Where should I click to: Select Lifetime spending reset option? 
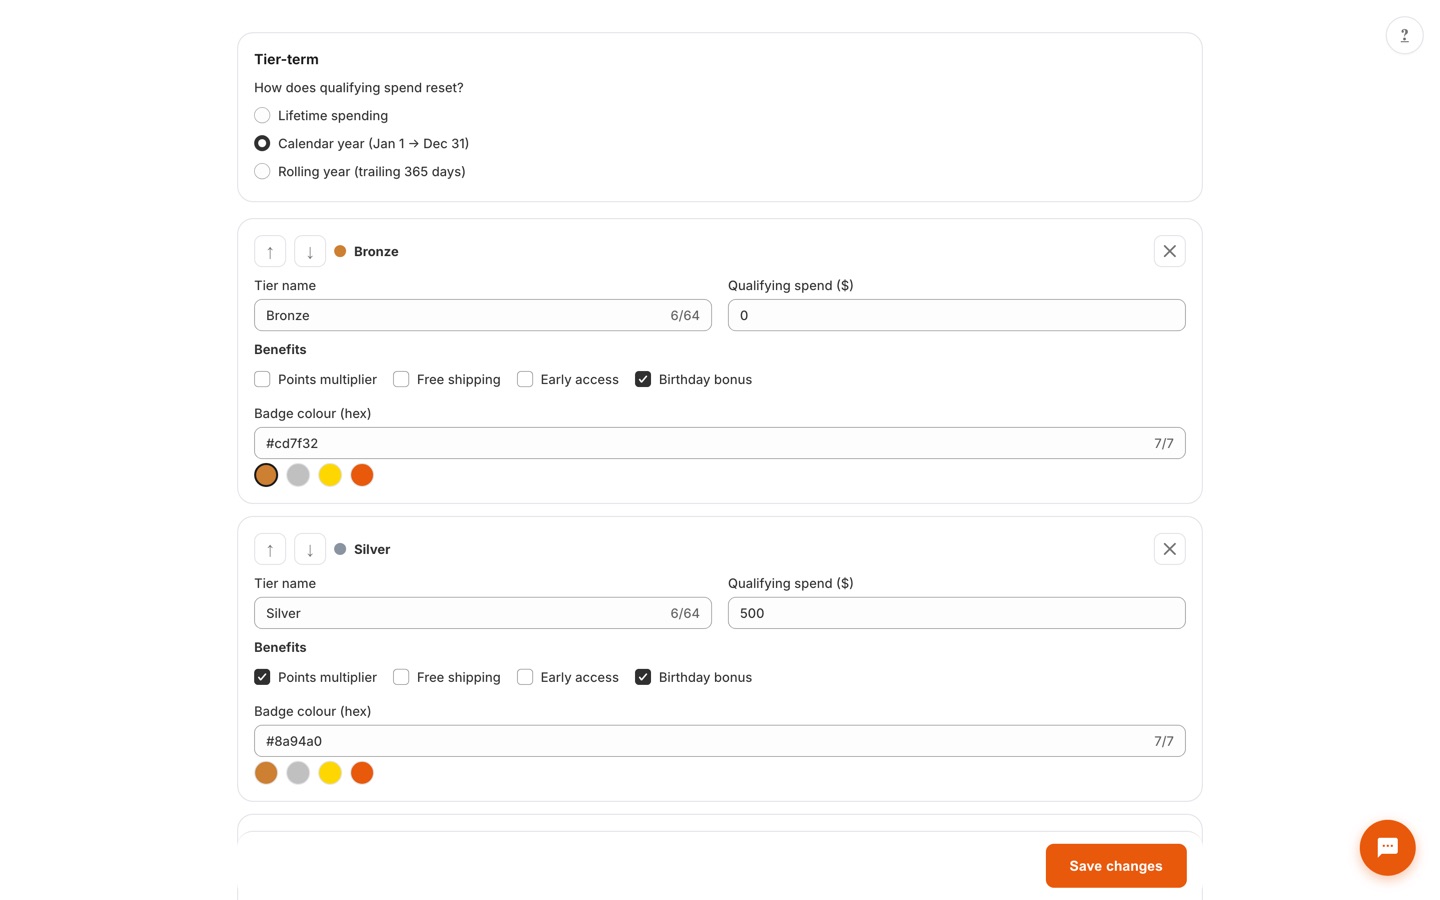tap(262, 115)
